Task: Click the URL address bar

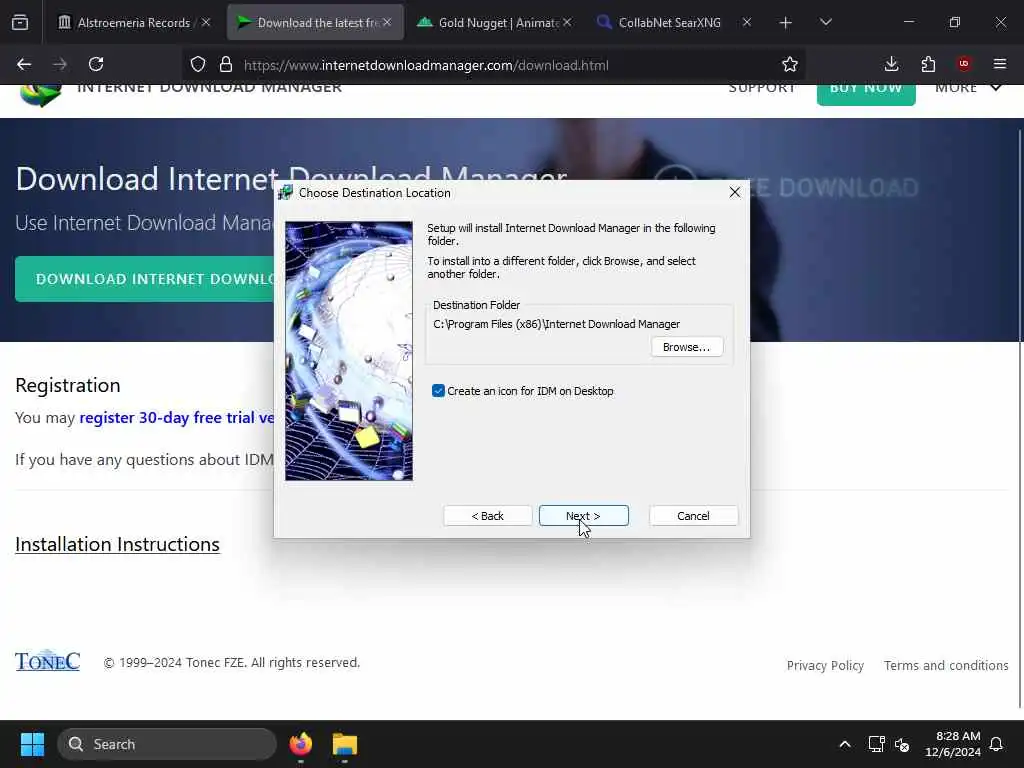Action: point(496,65)
